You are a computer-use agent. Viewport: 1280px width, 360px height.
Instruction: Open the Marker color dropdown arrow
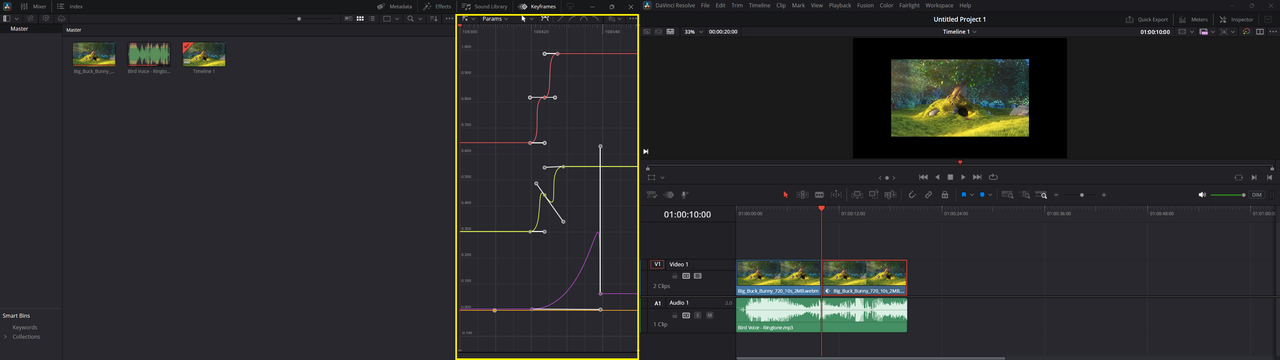[991, 195]
